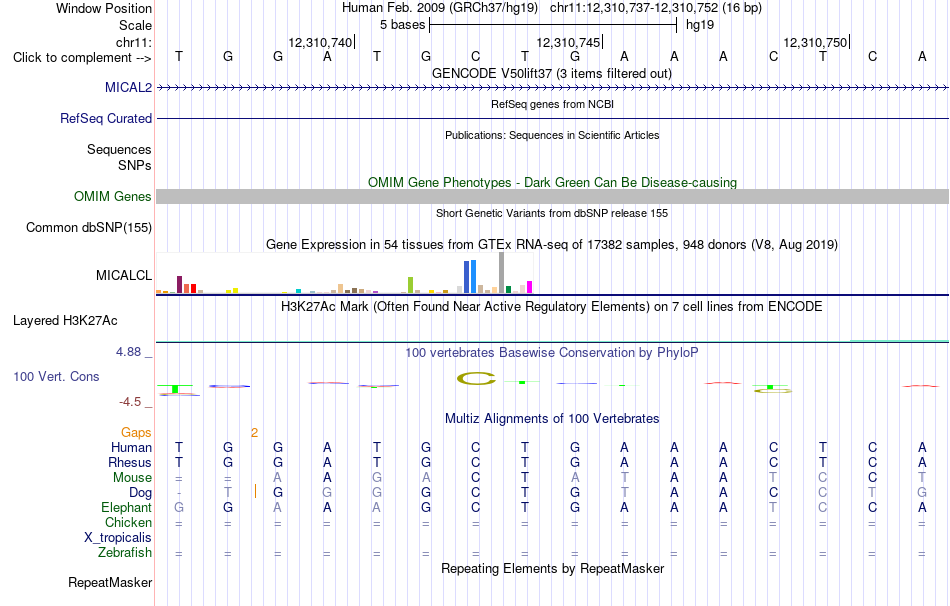Click the GENCODE V50lift37 track title
The width and height of the screenshot is (950, 606).
[x=552, y=73]
